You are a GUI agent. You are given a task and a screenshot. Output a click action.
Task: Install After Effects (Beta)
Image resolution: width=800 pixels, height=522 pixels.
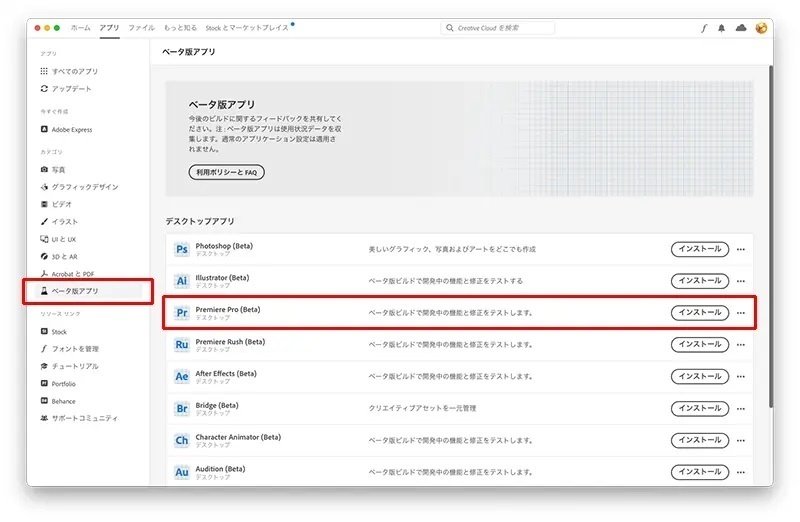coord(699,376)
